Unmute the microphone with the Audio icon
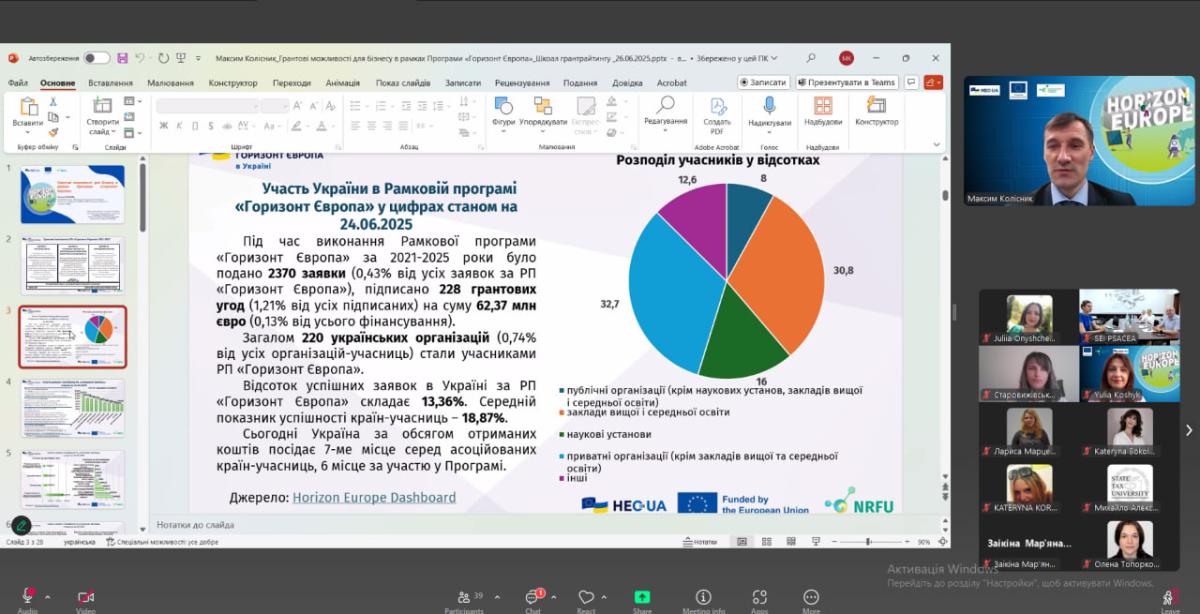The height and width of the screenshot is (614, 1200). [x=28, y=597]
